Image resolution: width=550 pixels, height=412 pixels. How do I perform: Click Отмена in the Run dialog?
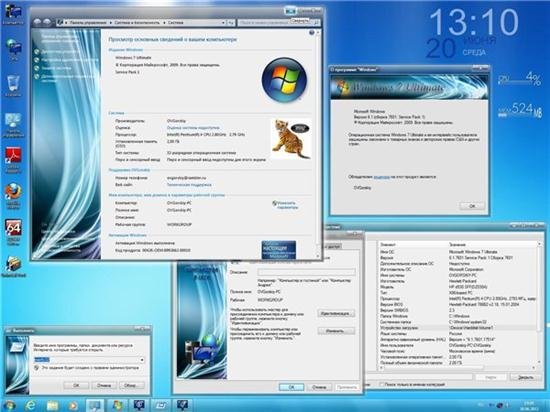tap(104, 385)
